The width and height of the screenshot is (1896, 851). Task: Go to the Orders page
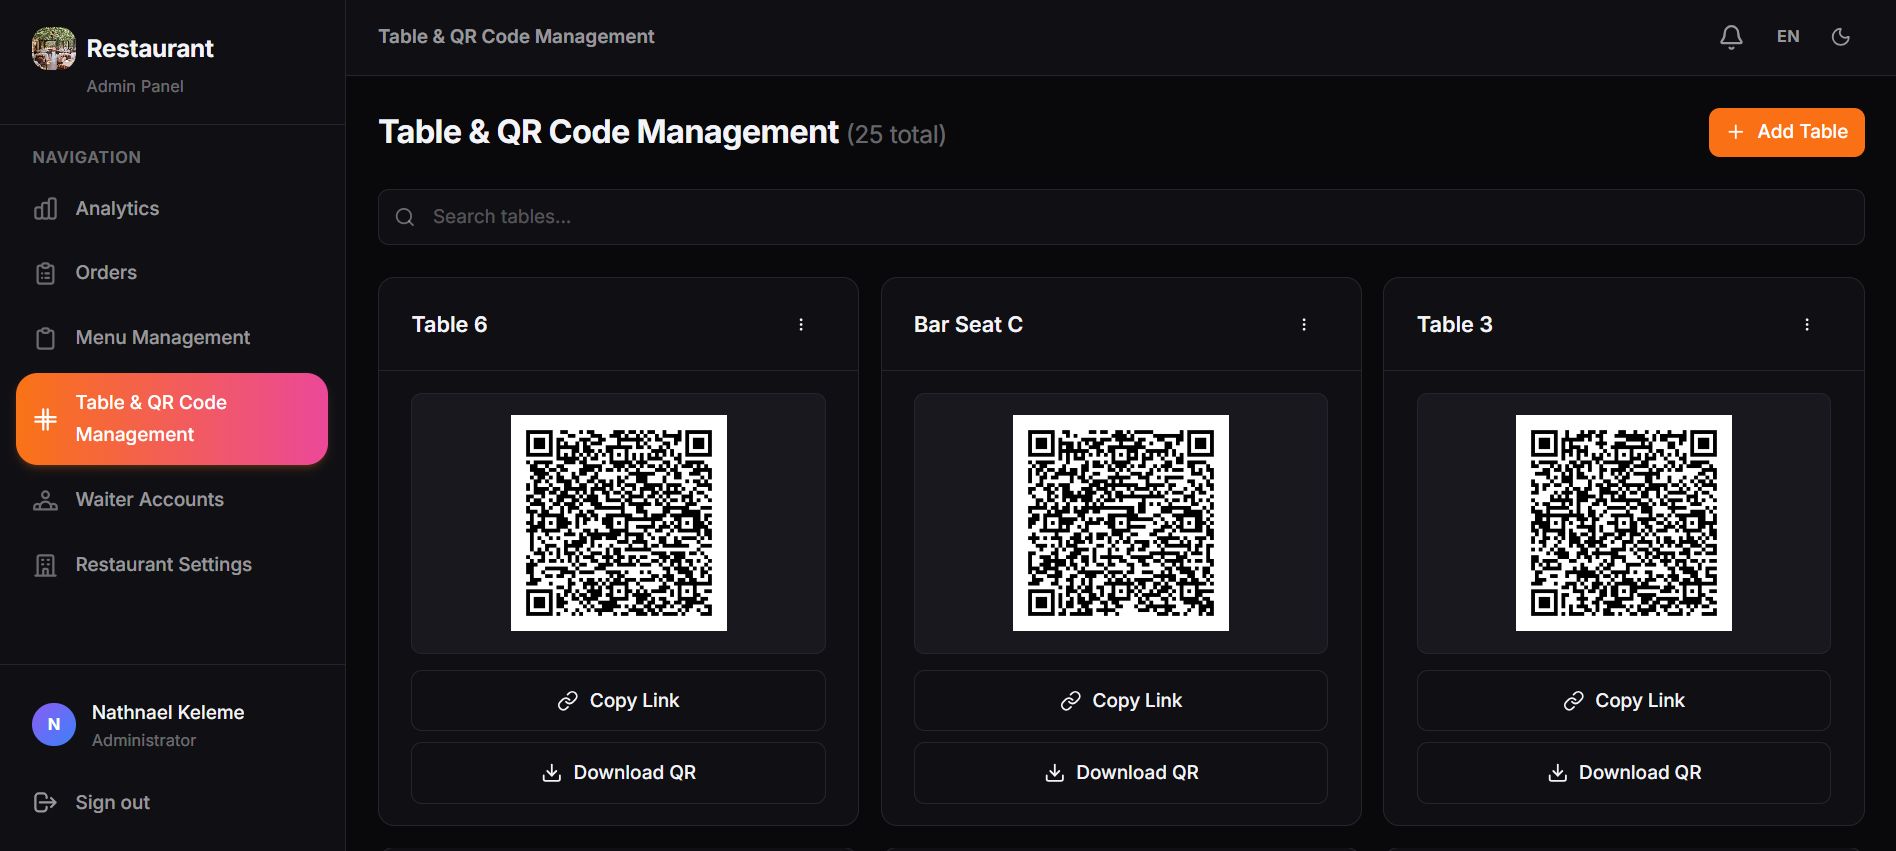coord(172,273)
